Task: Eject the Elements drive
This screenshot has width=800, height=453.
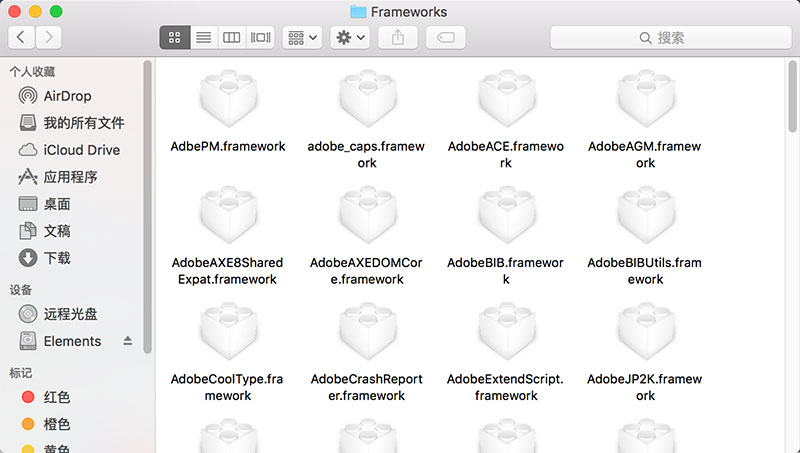Action: [x=128, y=341]
